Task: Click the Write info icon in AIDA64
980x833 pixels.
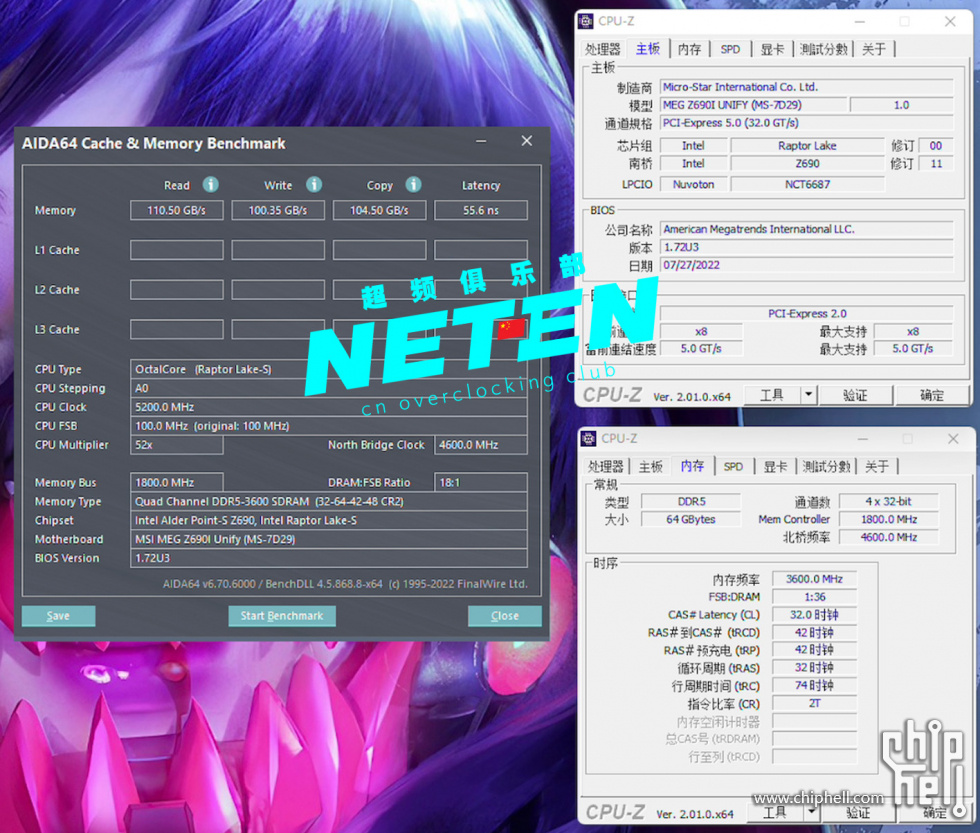Action: pyautogui.click(x=314, y=184)
